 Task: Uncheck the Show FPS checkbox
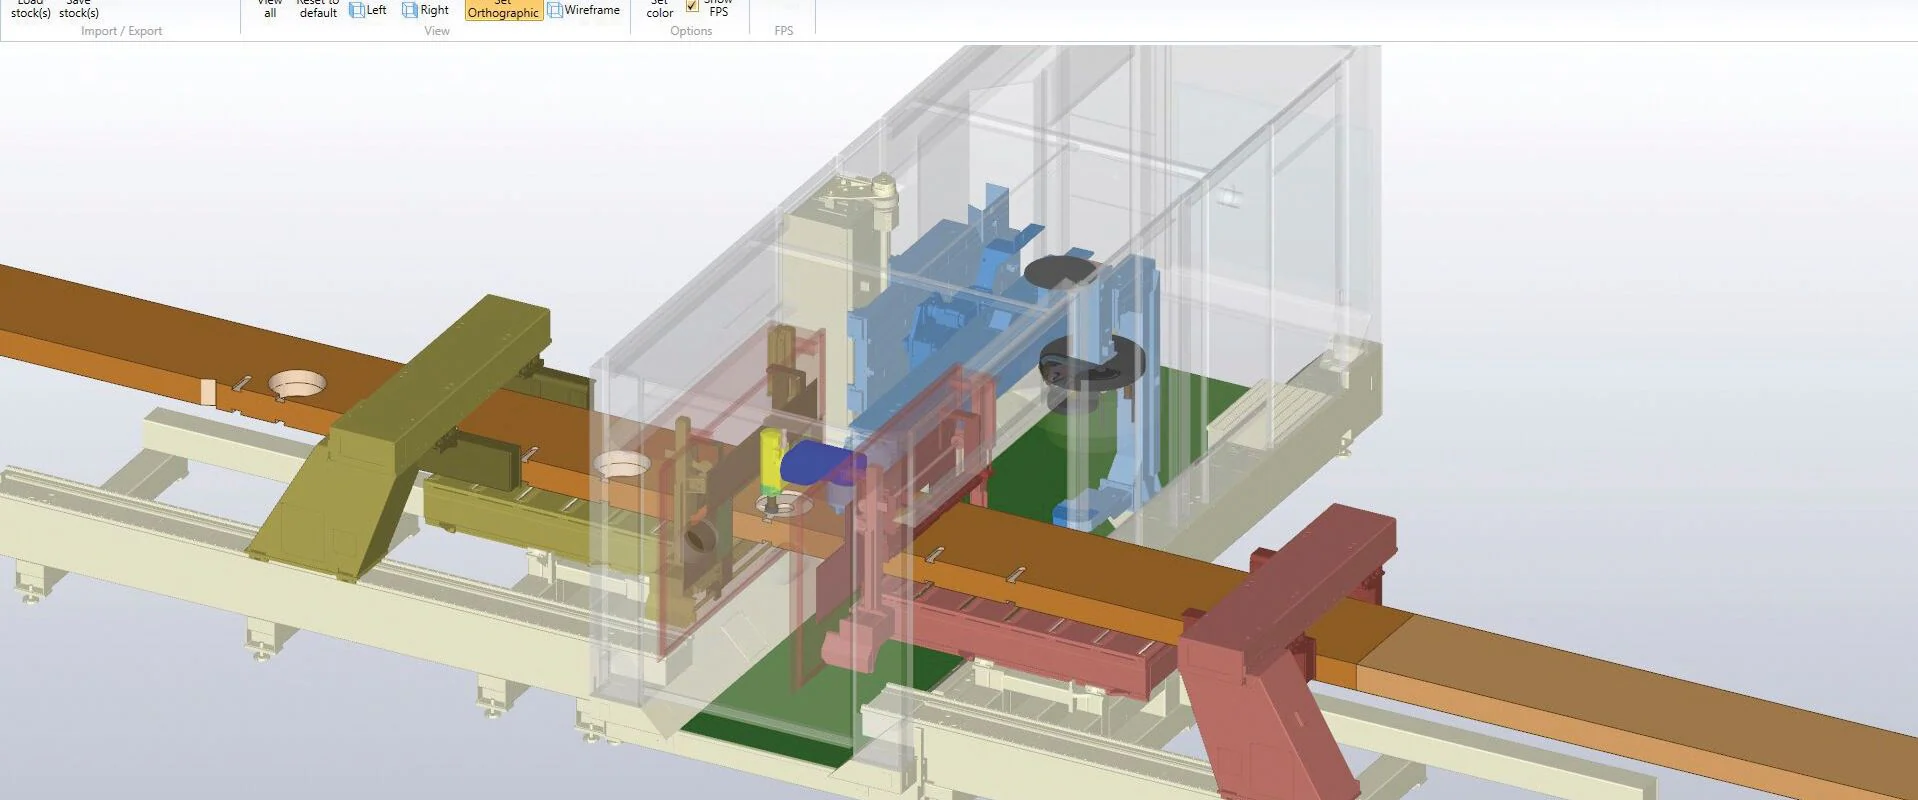pos(692,6)
